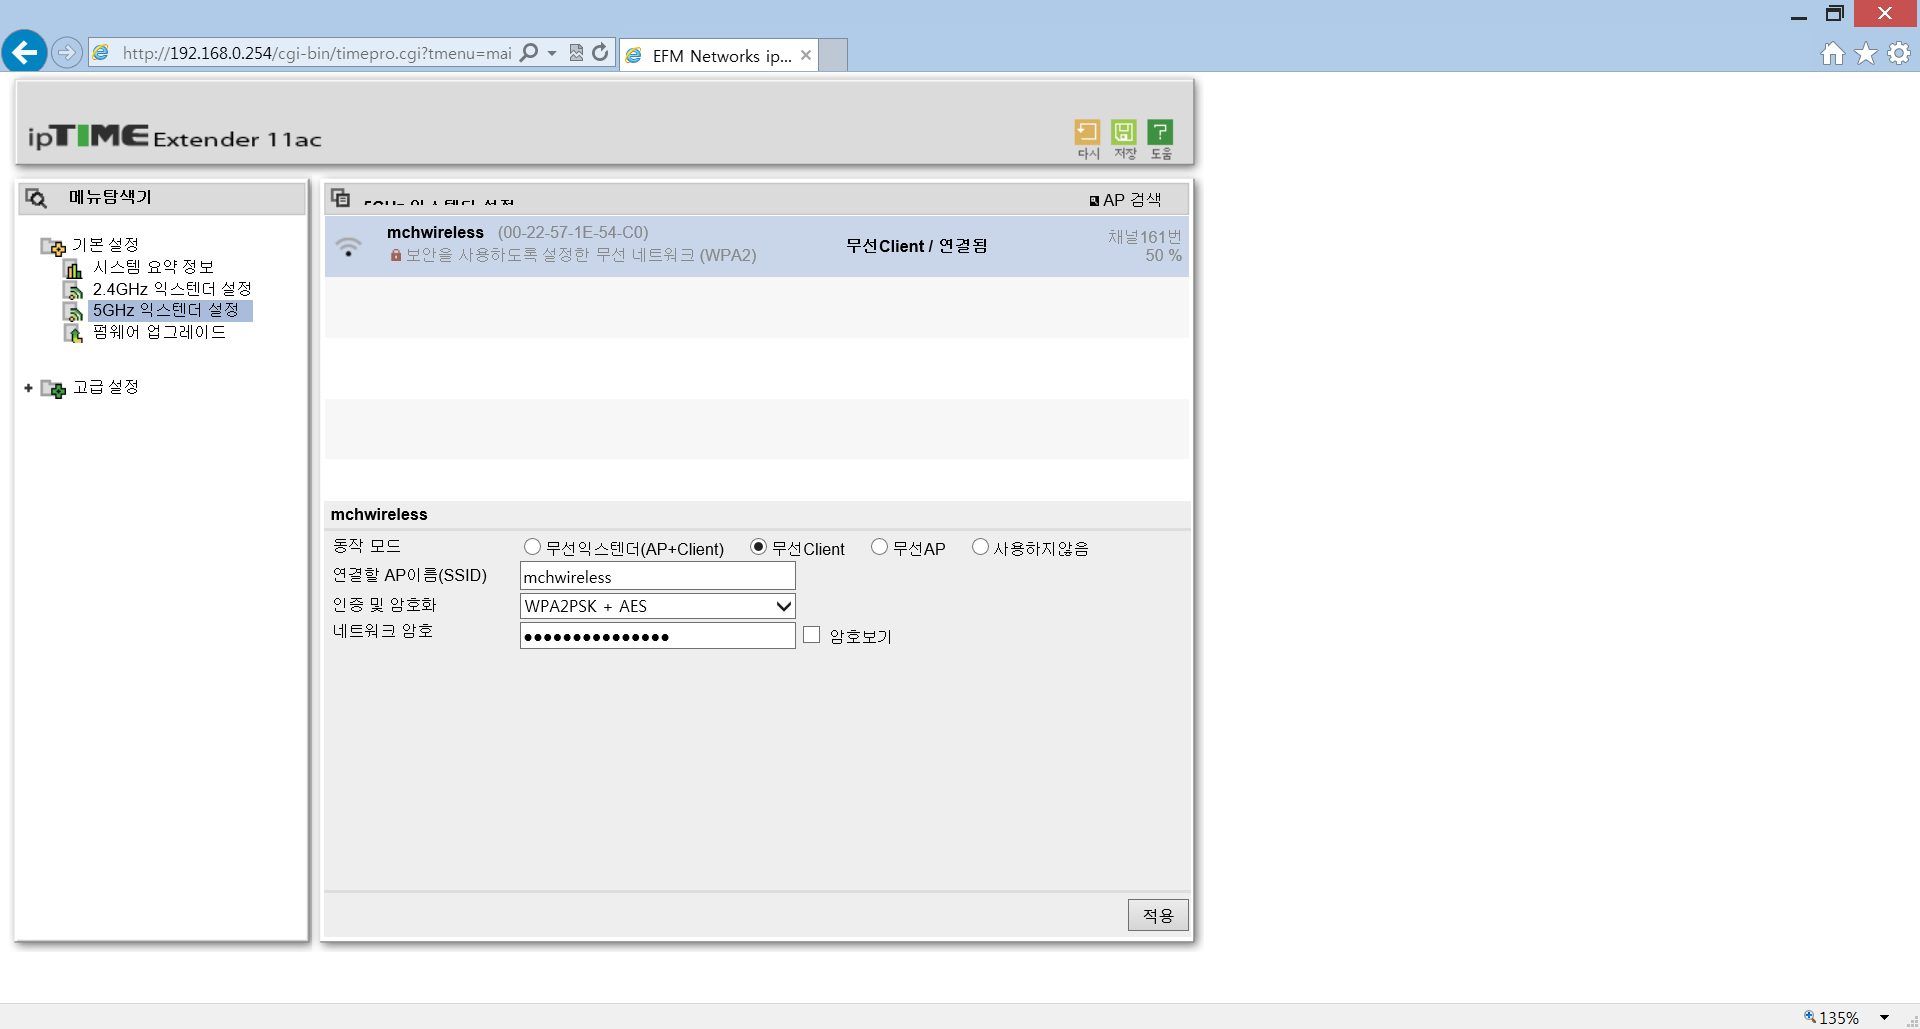Open the browser Tools gear icon
This screenshot has height=1029, width=1920.
coord(1899,54)
